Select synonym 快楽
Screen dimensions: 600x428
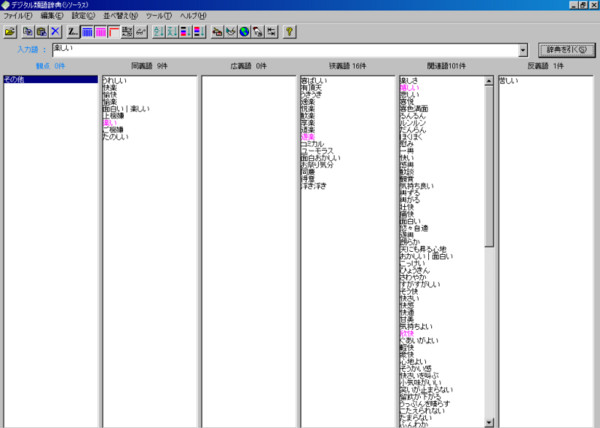click(110, 88)
